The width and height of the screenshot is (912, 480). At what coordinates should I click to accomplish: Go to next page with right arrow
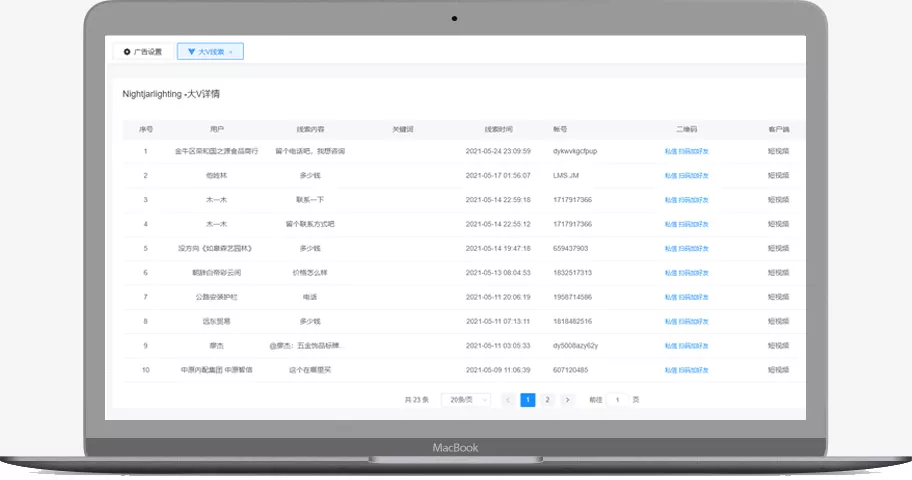pos(567,400)
